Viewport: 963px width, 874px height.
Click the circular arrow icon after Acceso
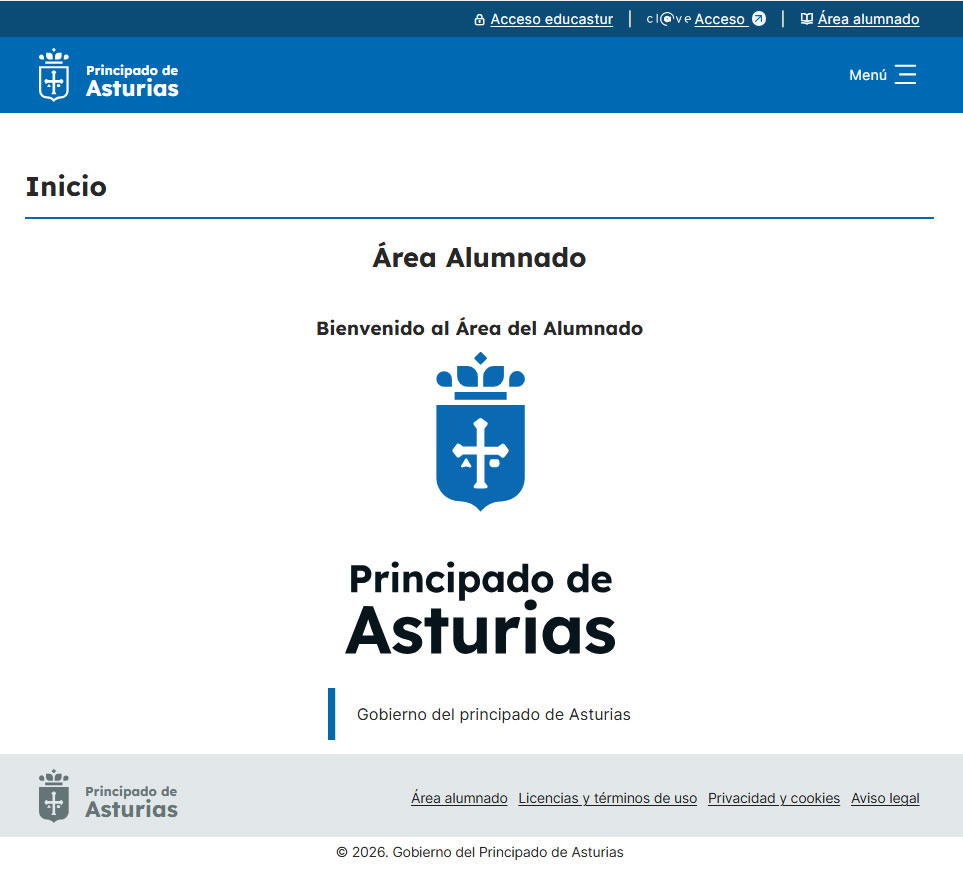pos(757,19)
